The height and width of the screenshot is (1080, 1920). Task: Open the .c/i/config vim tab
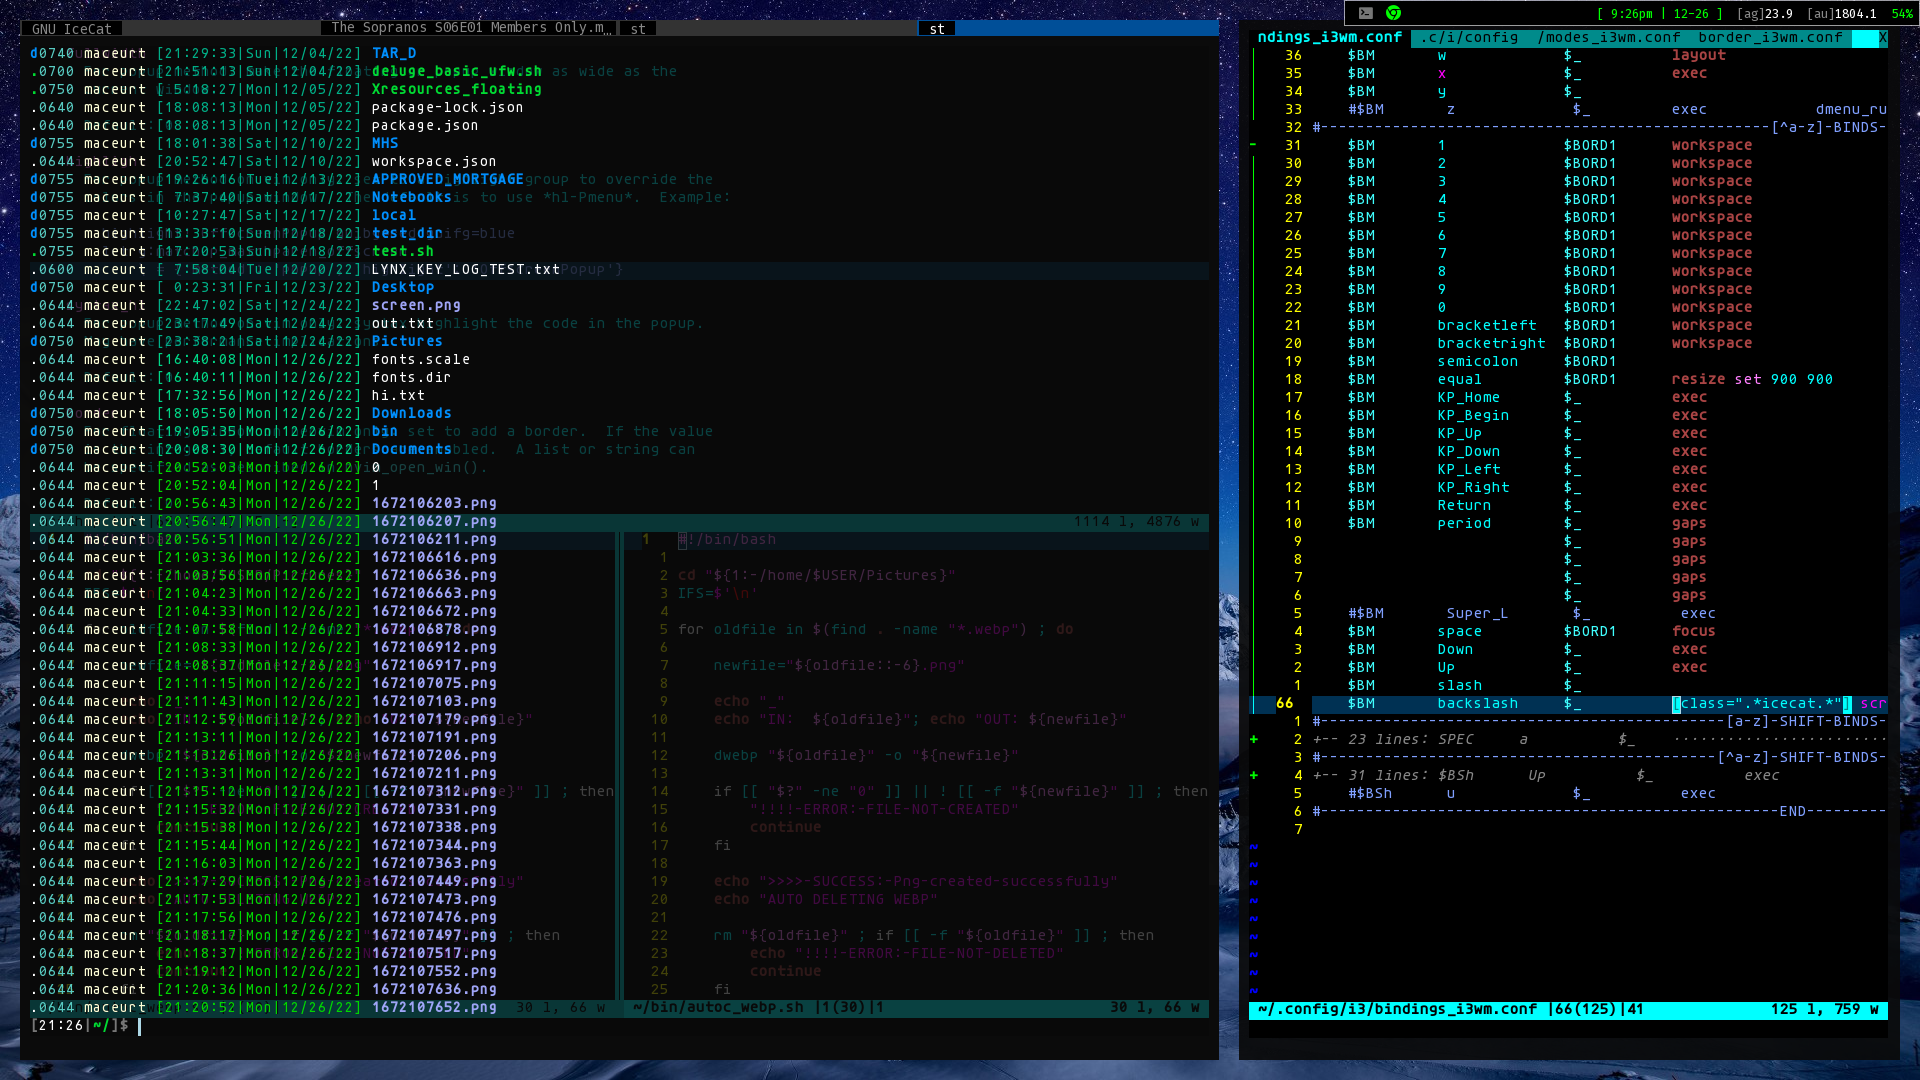(1469, 37)
